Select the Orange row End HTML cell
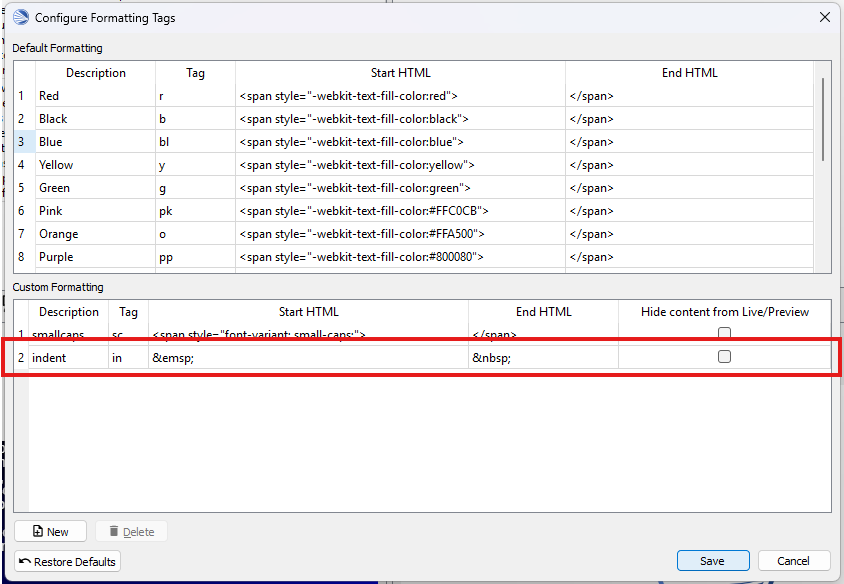The height and width of the screenshot is (584, 844). [x=689, y=234]
